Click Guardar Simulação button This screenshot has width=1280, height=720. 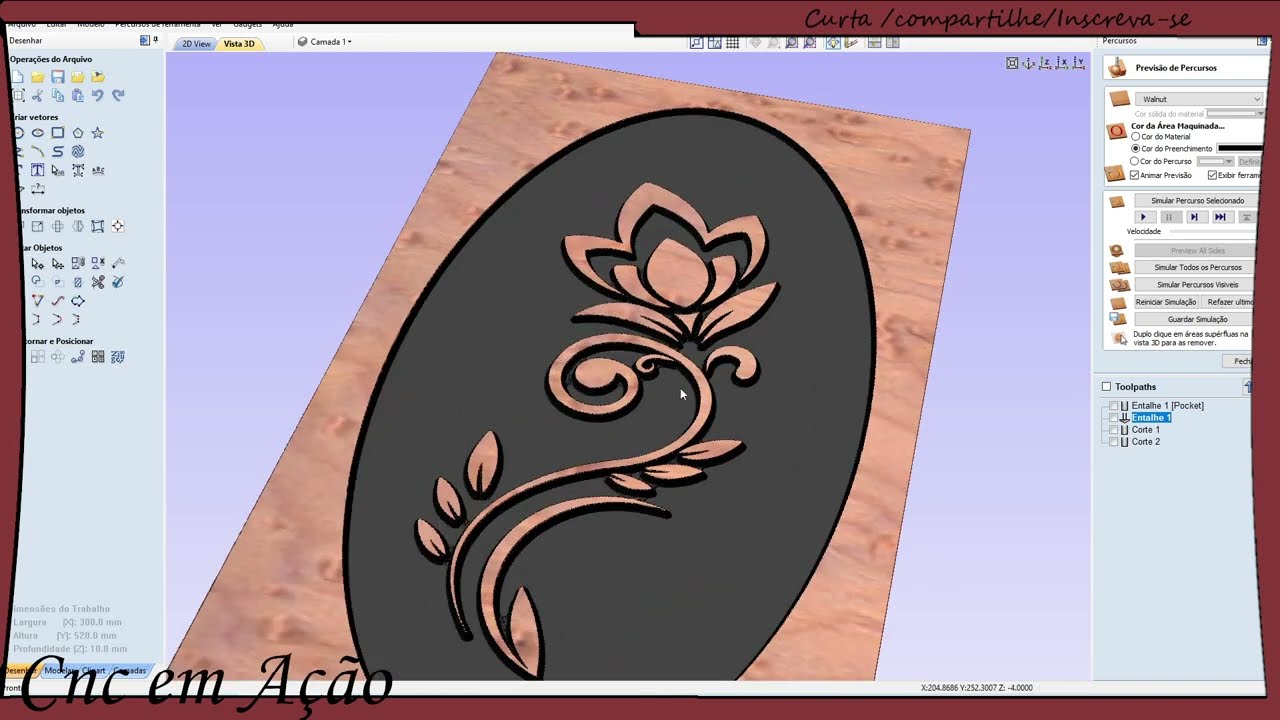1197,319
